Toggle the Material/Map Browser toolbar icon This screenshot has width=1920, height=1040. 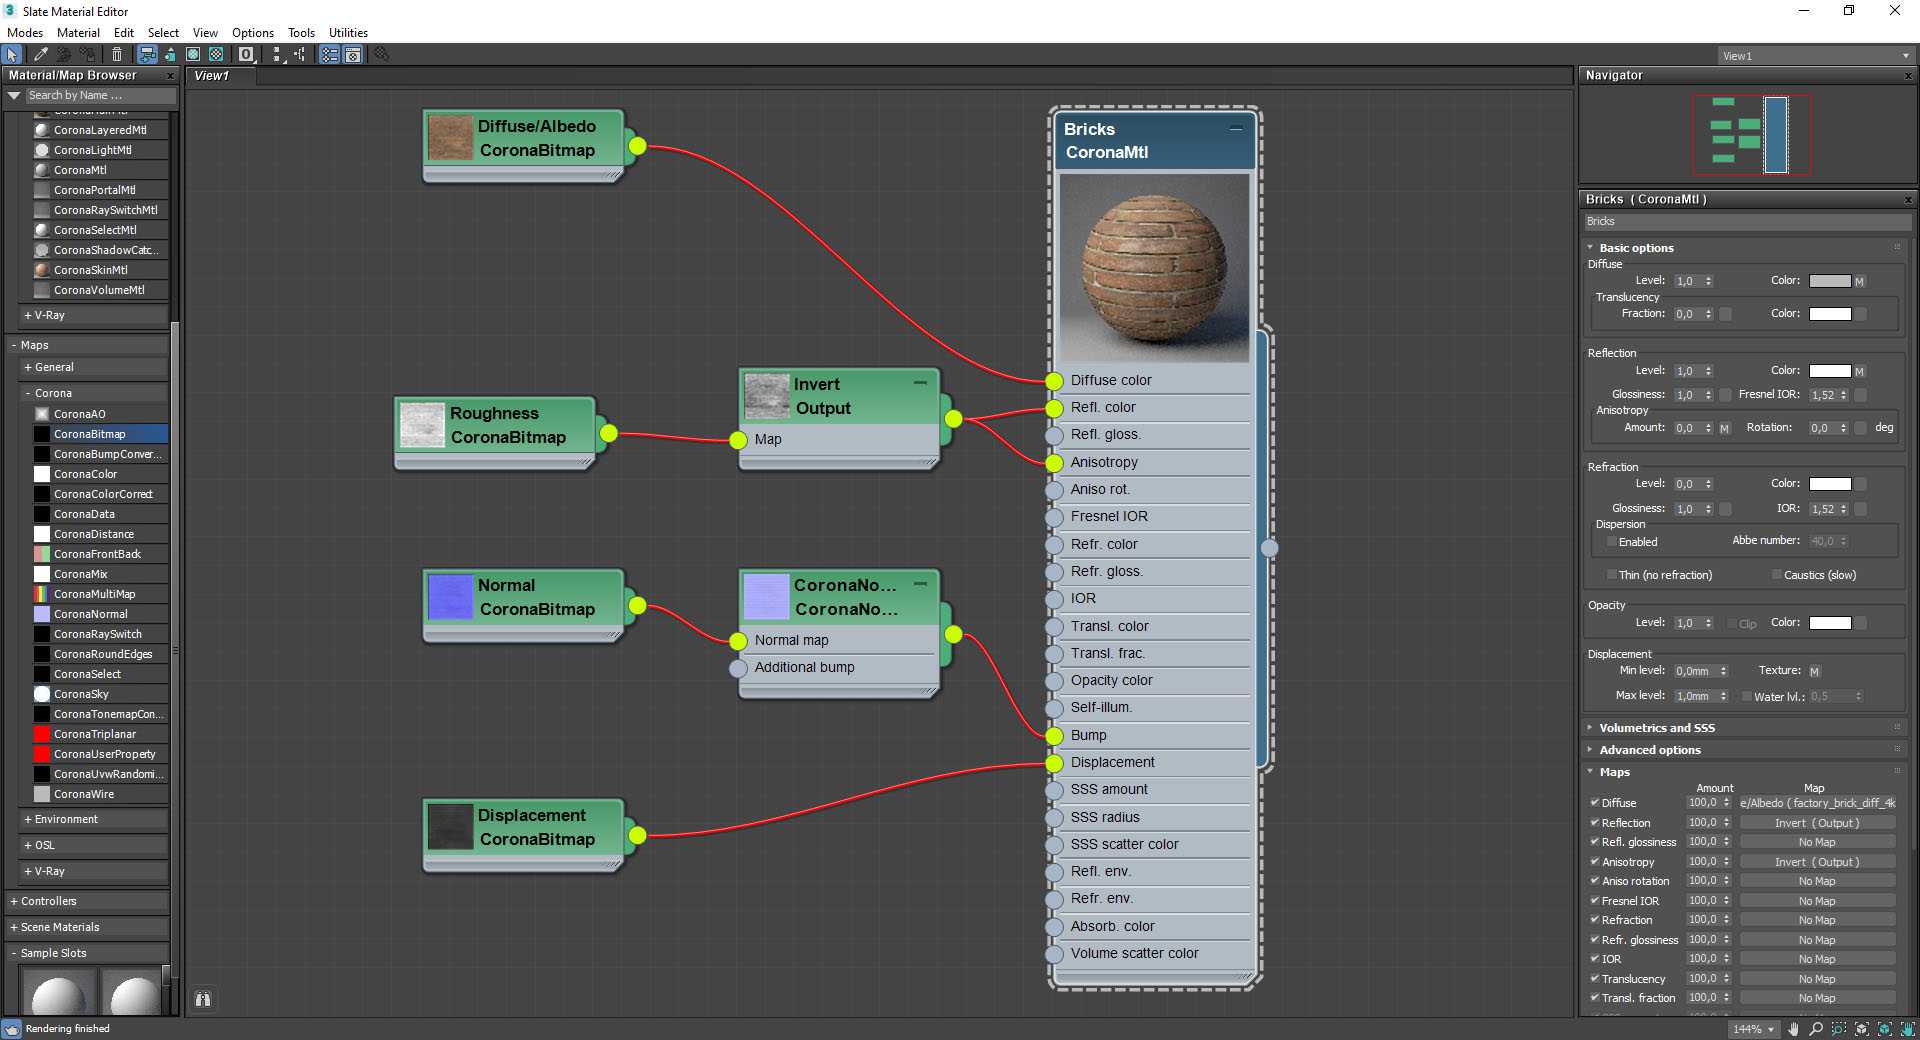tap(329, 55)
